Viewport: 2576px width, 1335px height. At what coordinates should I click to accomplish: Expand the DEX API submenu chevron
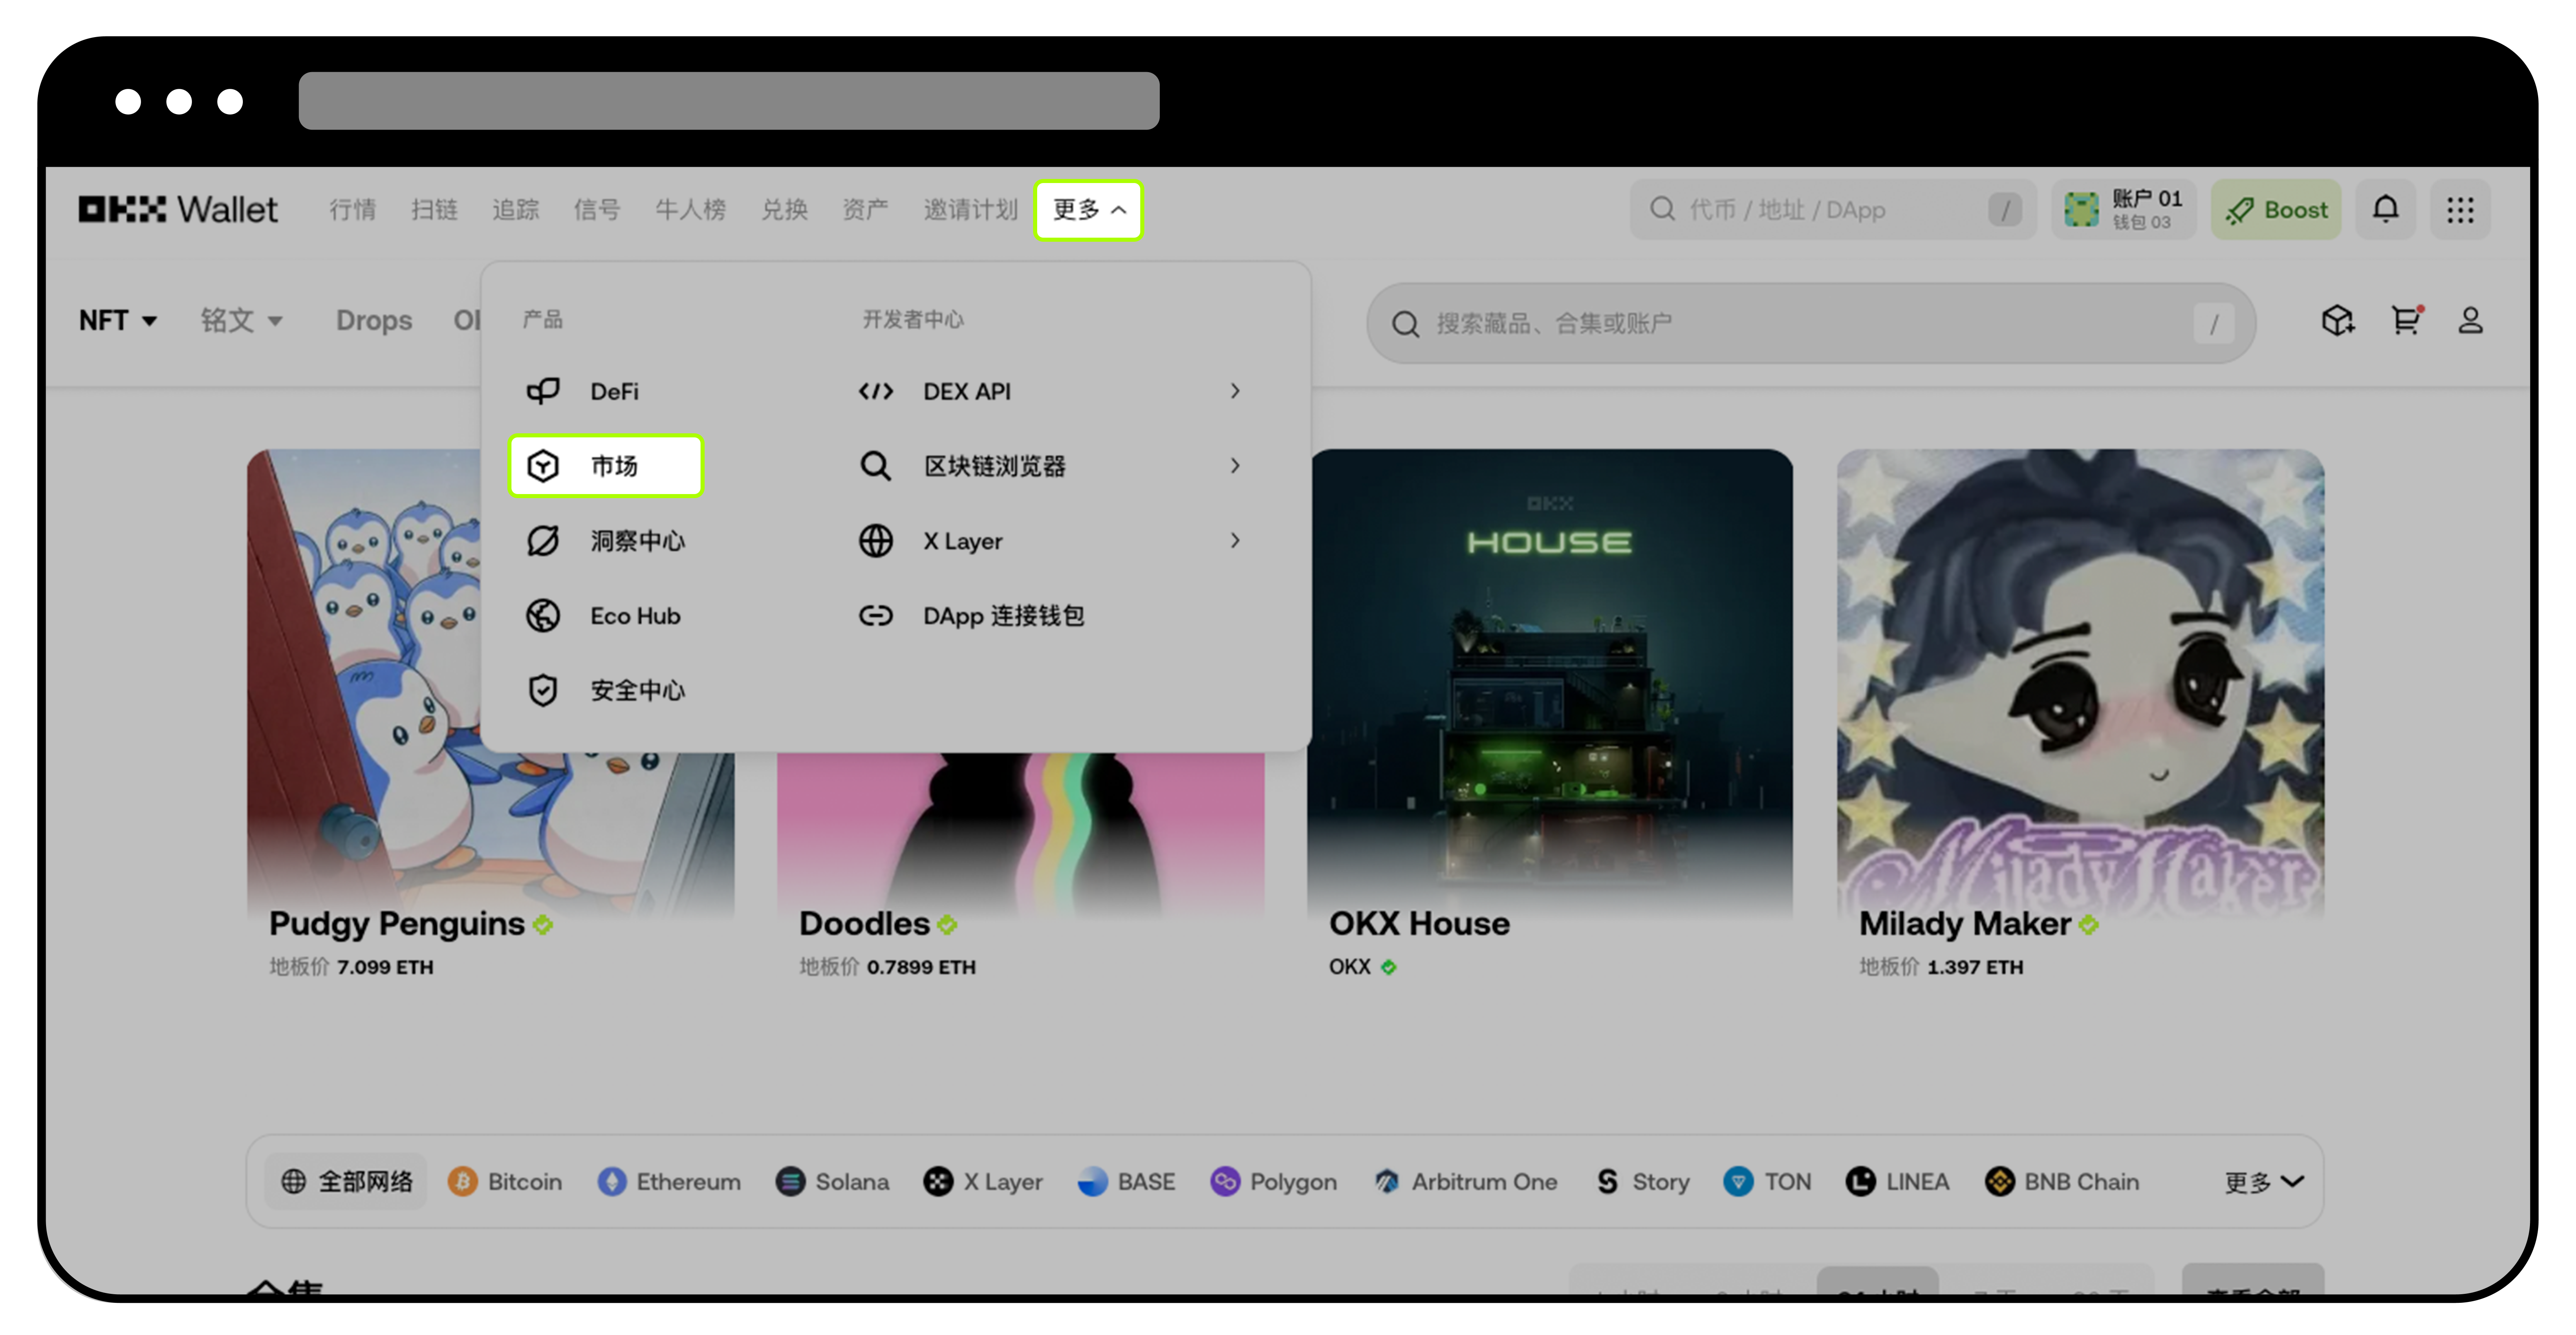tap(1235, 391)
